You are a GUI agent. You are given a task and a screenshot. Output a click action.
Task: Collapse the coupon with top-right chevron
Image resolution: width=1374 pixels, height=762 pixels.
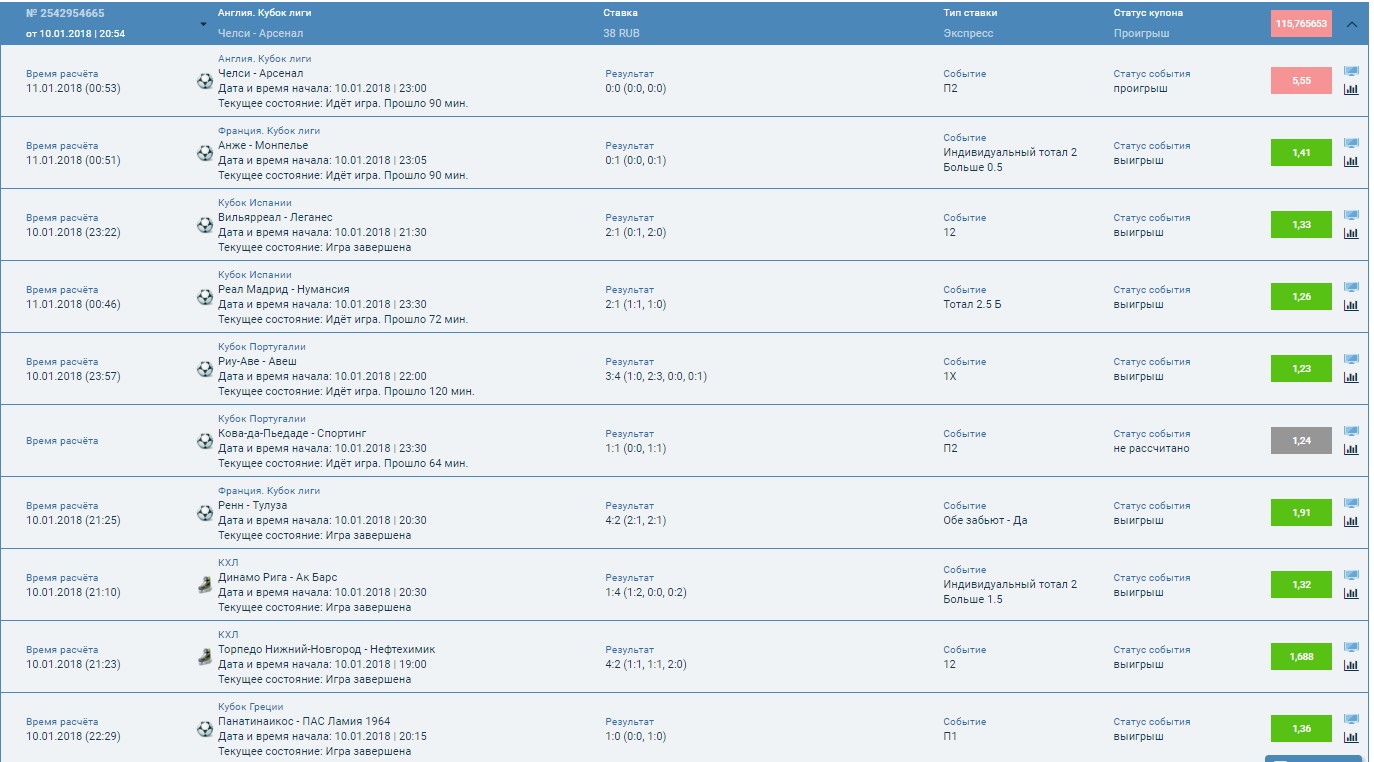pos(1352,24)
